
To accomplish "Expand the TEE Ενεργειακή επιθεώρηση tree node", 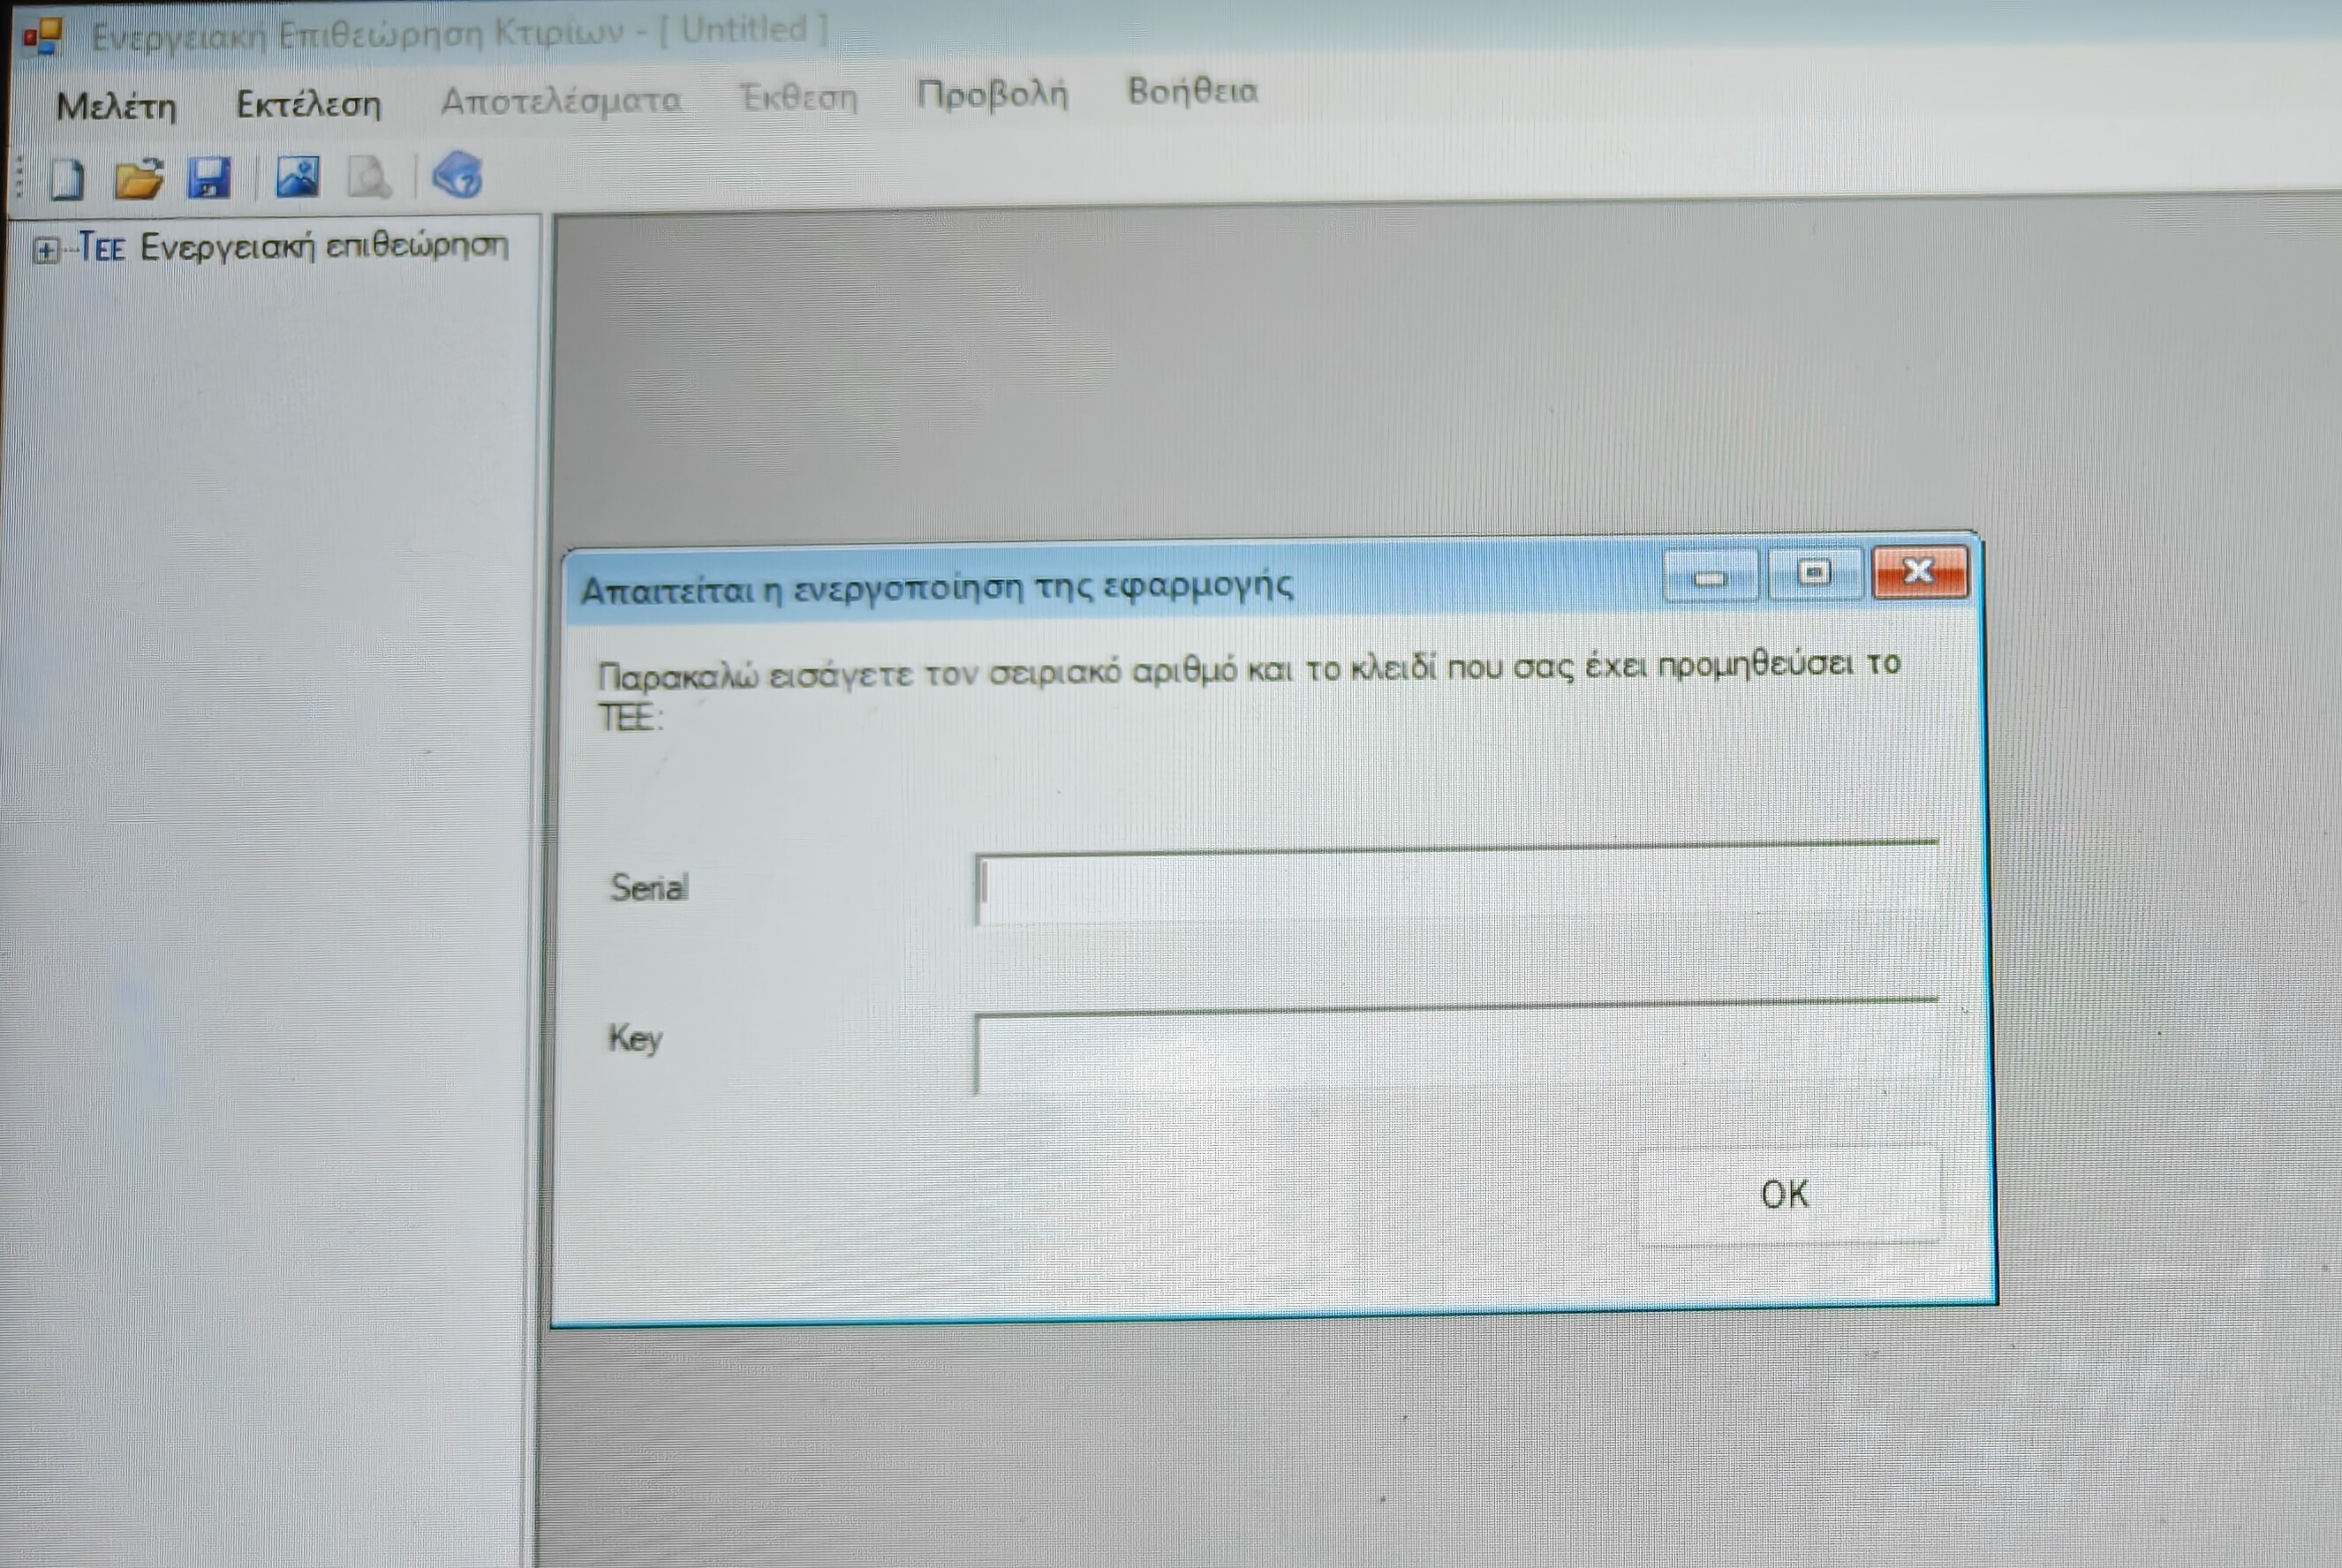I will [45, 250].
